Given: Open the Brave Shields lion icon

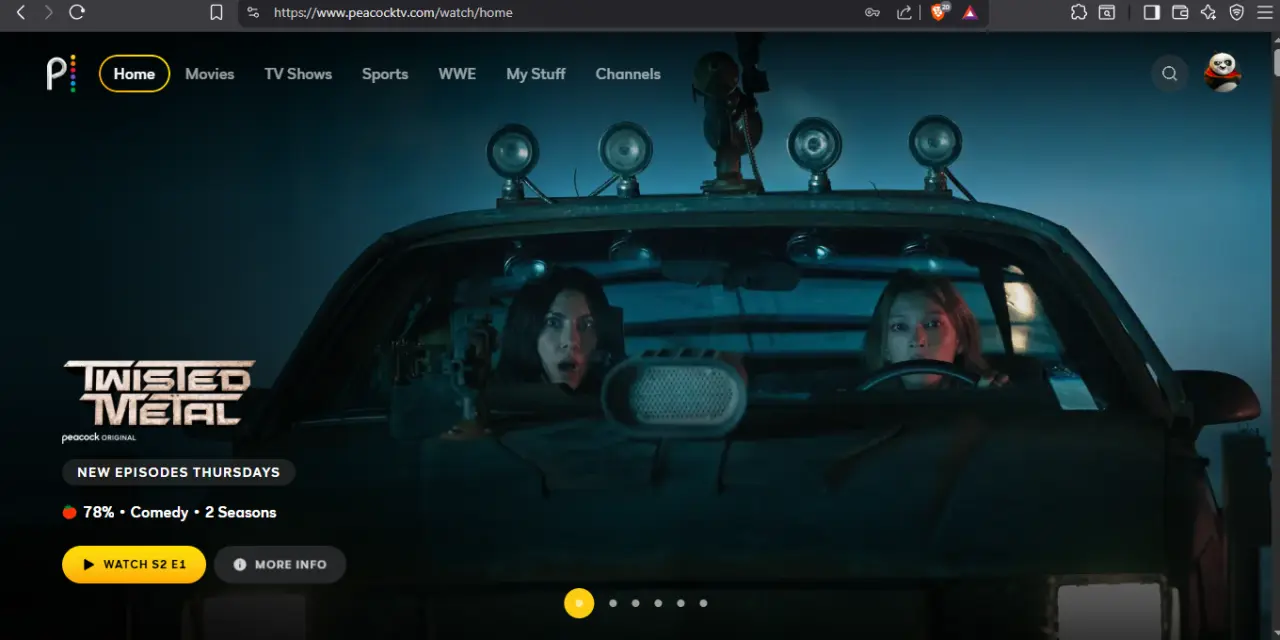Looking at the screenshot, I should coord(939,12).
